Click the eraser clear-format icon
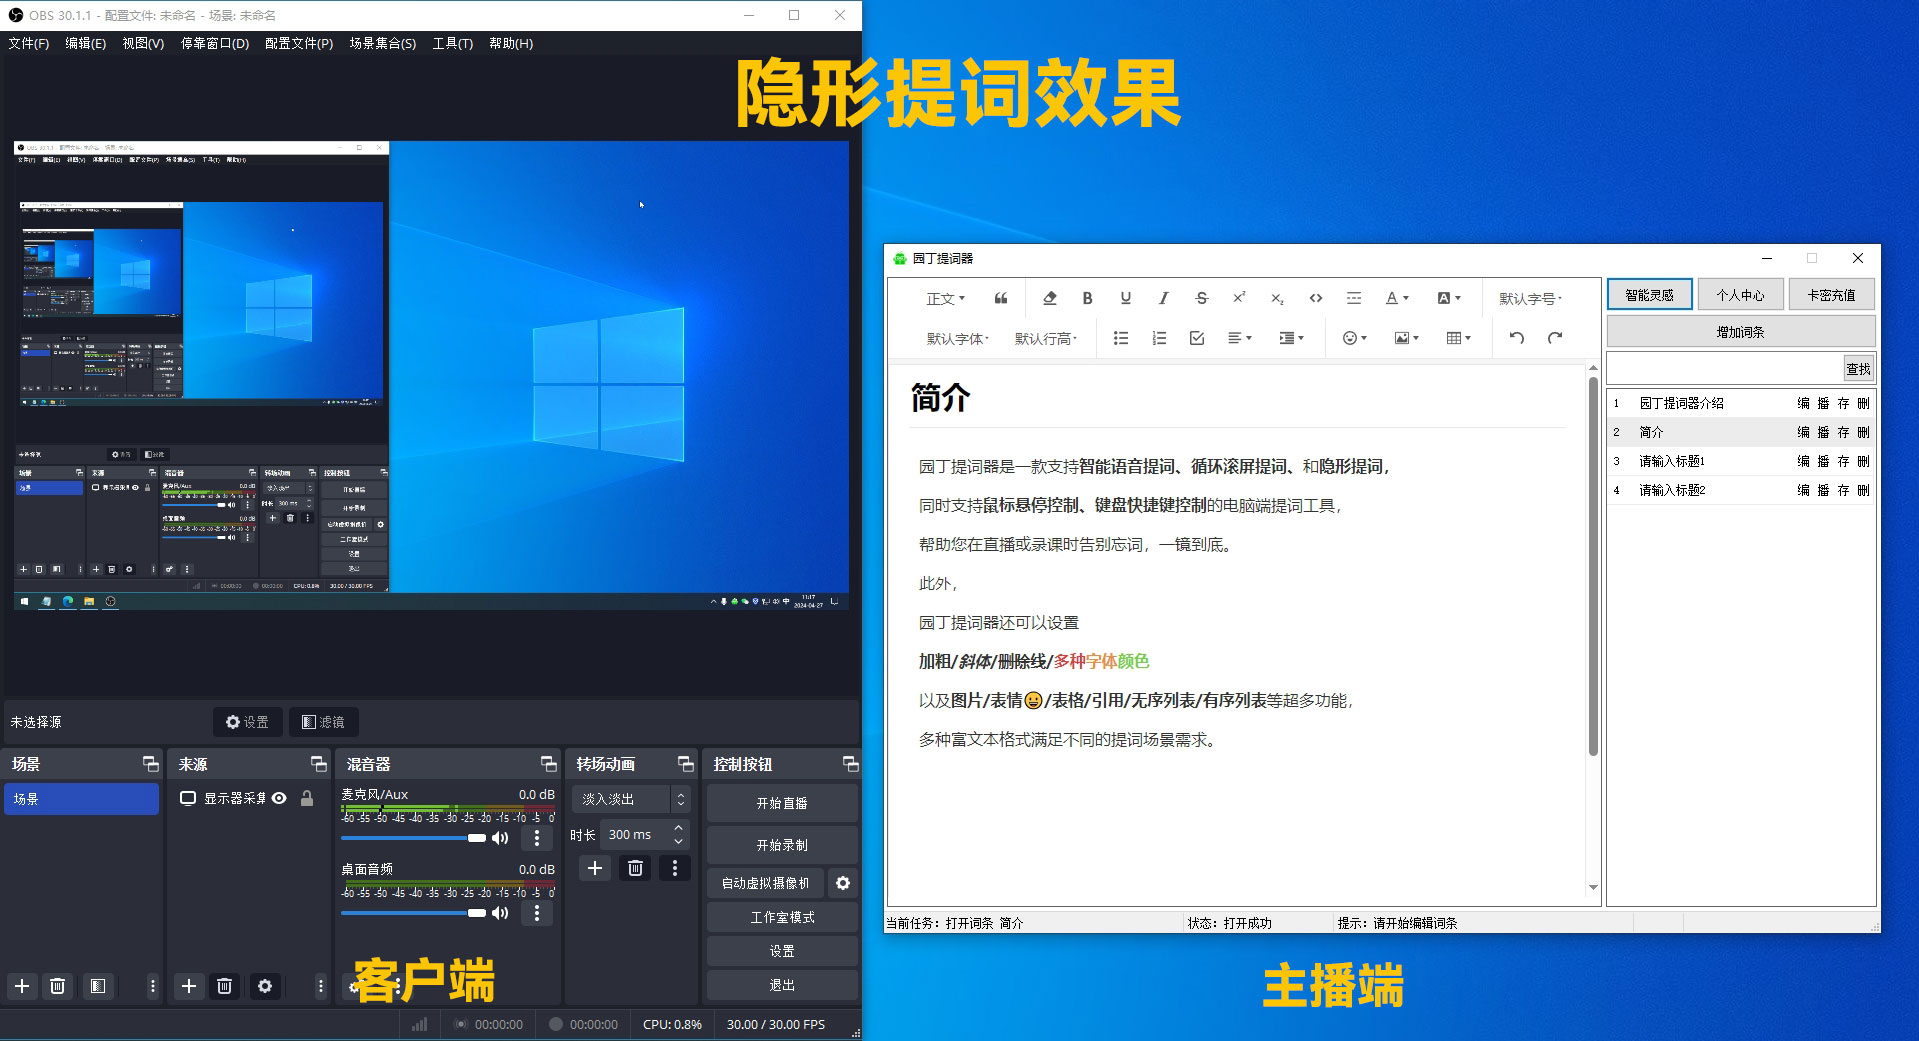The image size is (1919, 1041). click(x=1049, y=298)
